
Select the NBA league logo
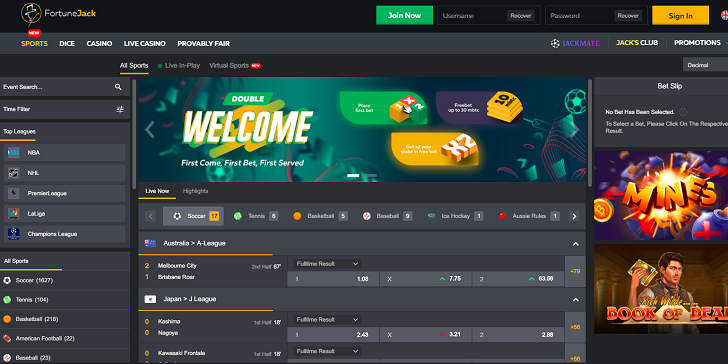[13, 152]
